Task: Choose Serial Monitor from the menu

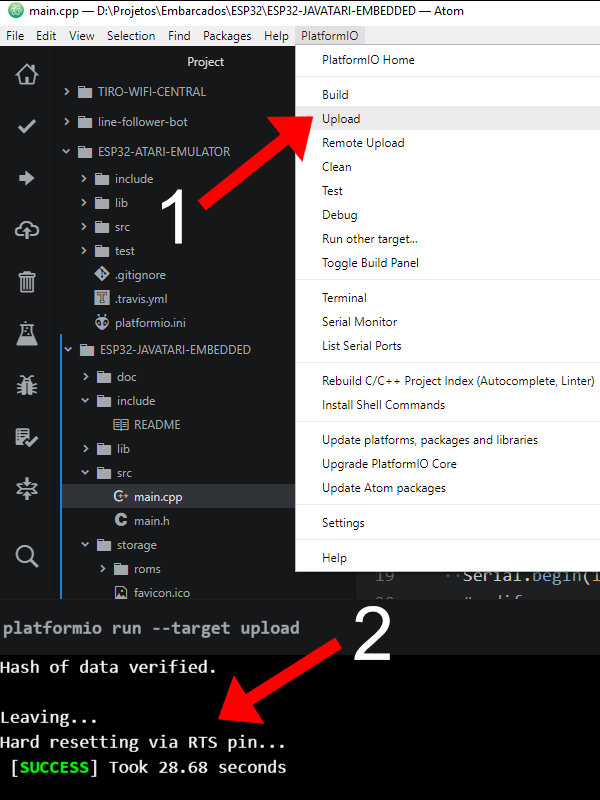Action: coord(359,322)
